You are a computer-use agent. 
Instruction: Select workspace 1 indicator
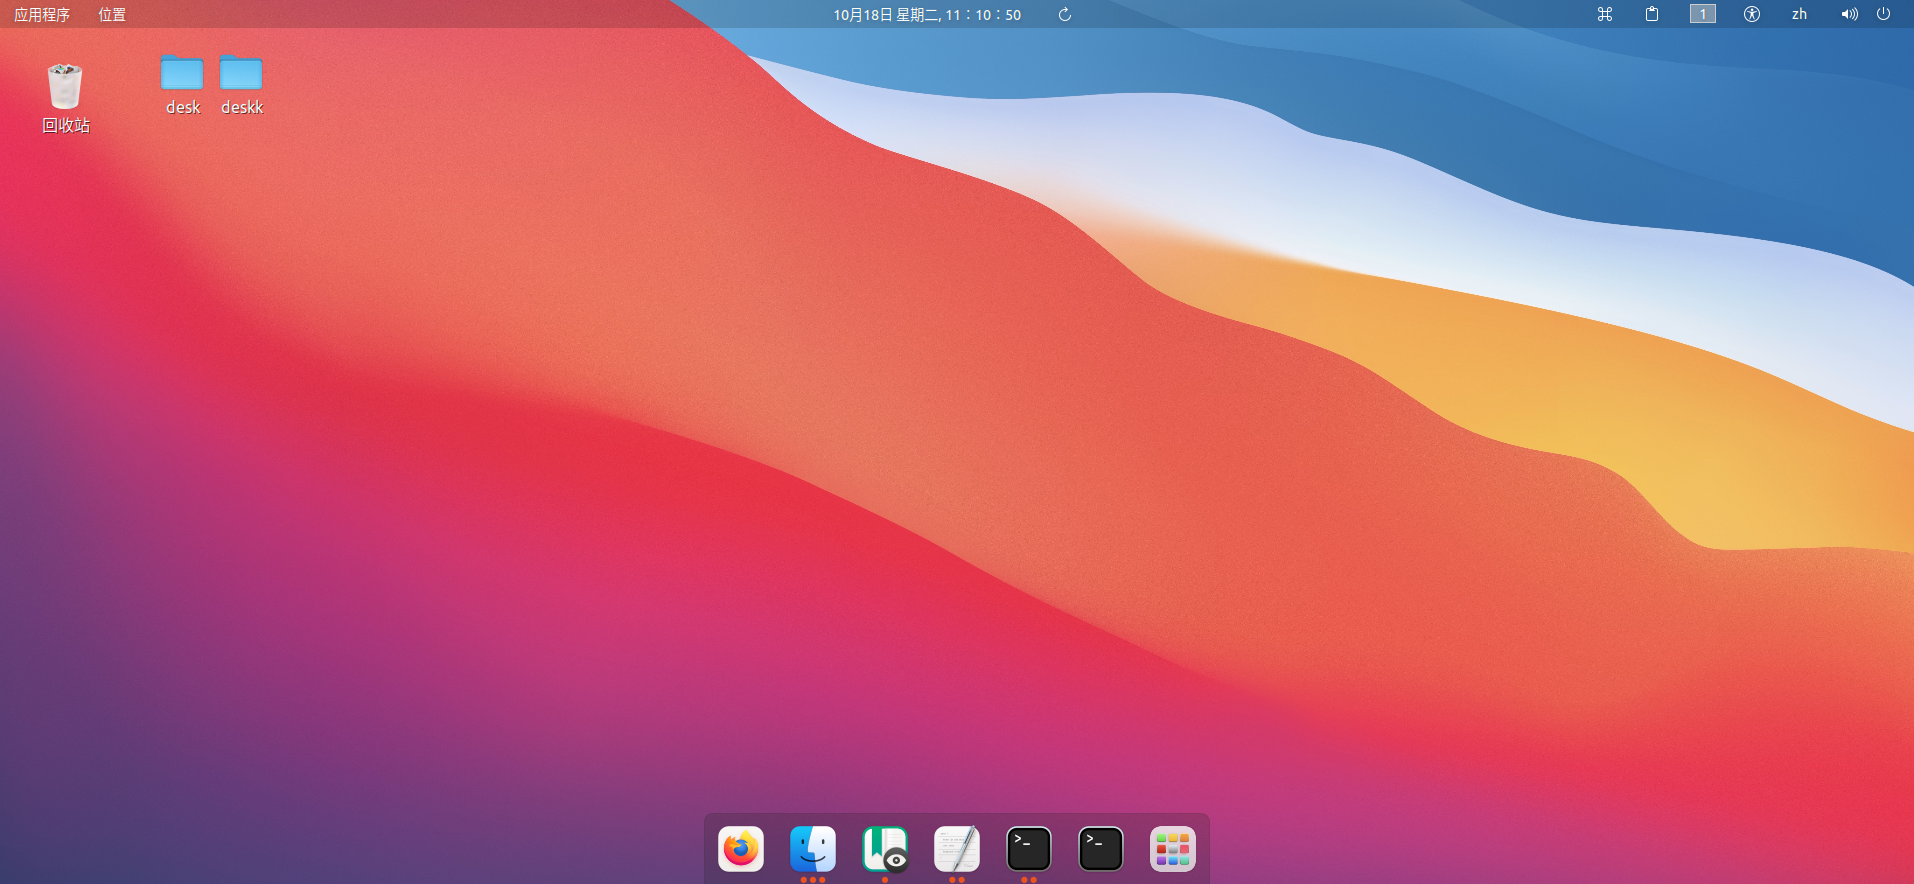[1703, 14]
